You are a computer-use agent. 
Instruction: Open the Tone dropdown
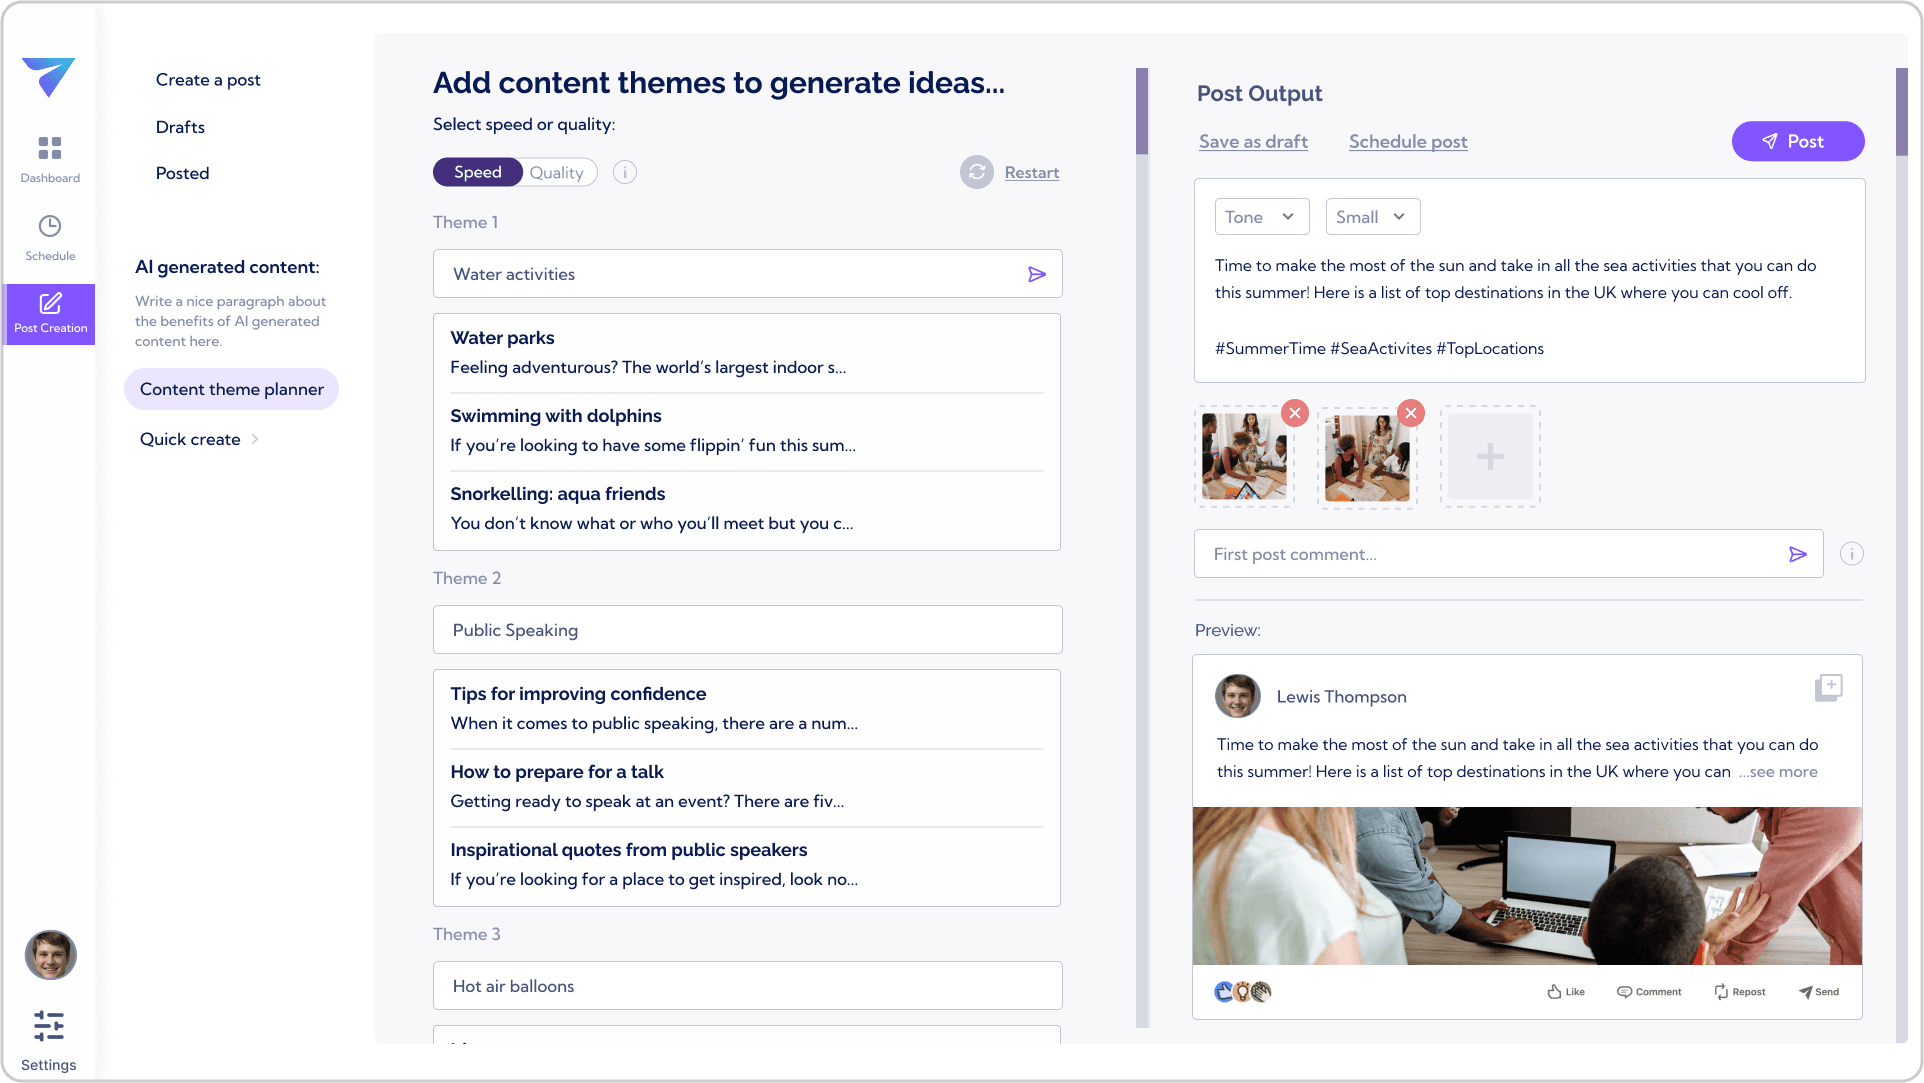point(1260,216)
